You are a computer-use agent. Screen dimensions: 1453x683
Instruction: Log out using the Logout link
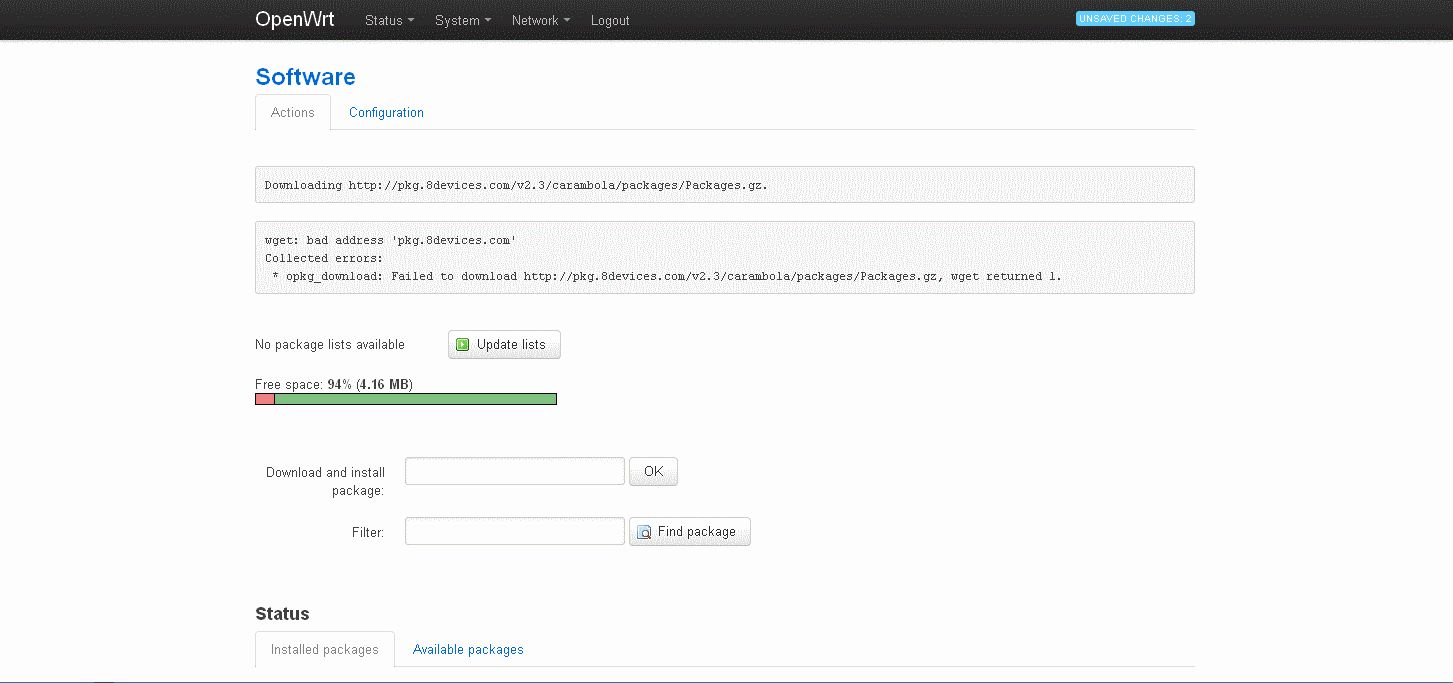pos(610,20)
